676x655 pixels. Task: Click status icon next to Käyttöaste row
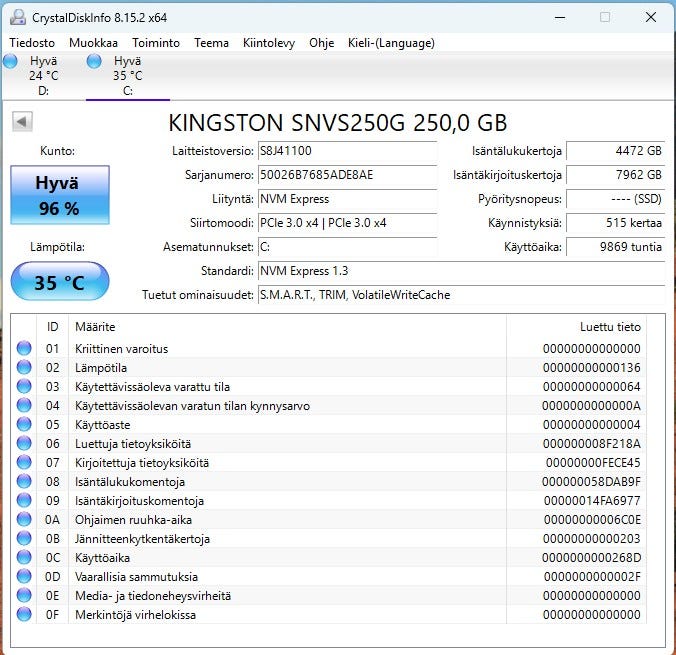(x=24, y=425)
